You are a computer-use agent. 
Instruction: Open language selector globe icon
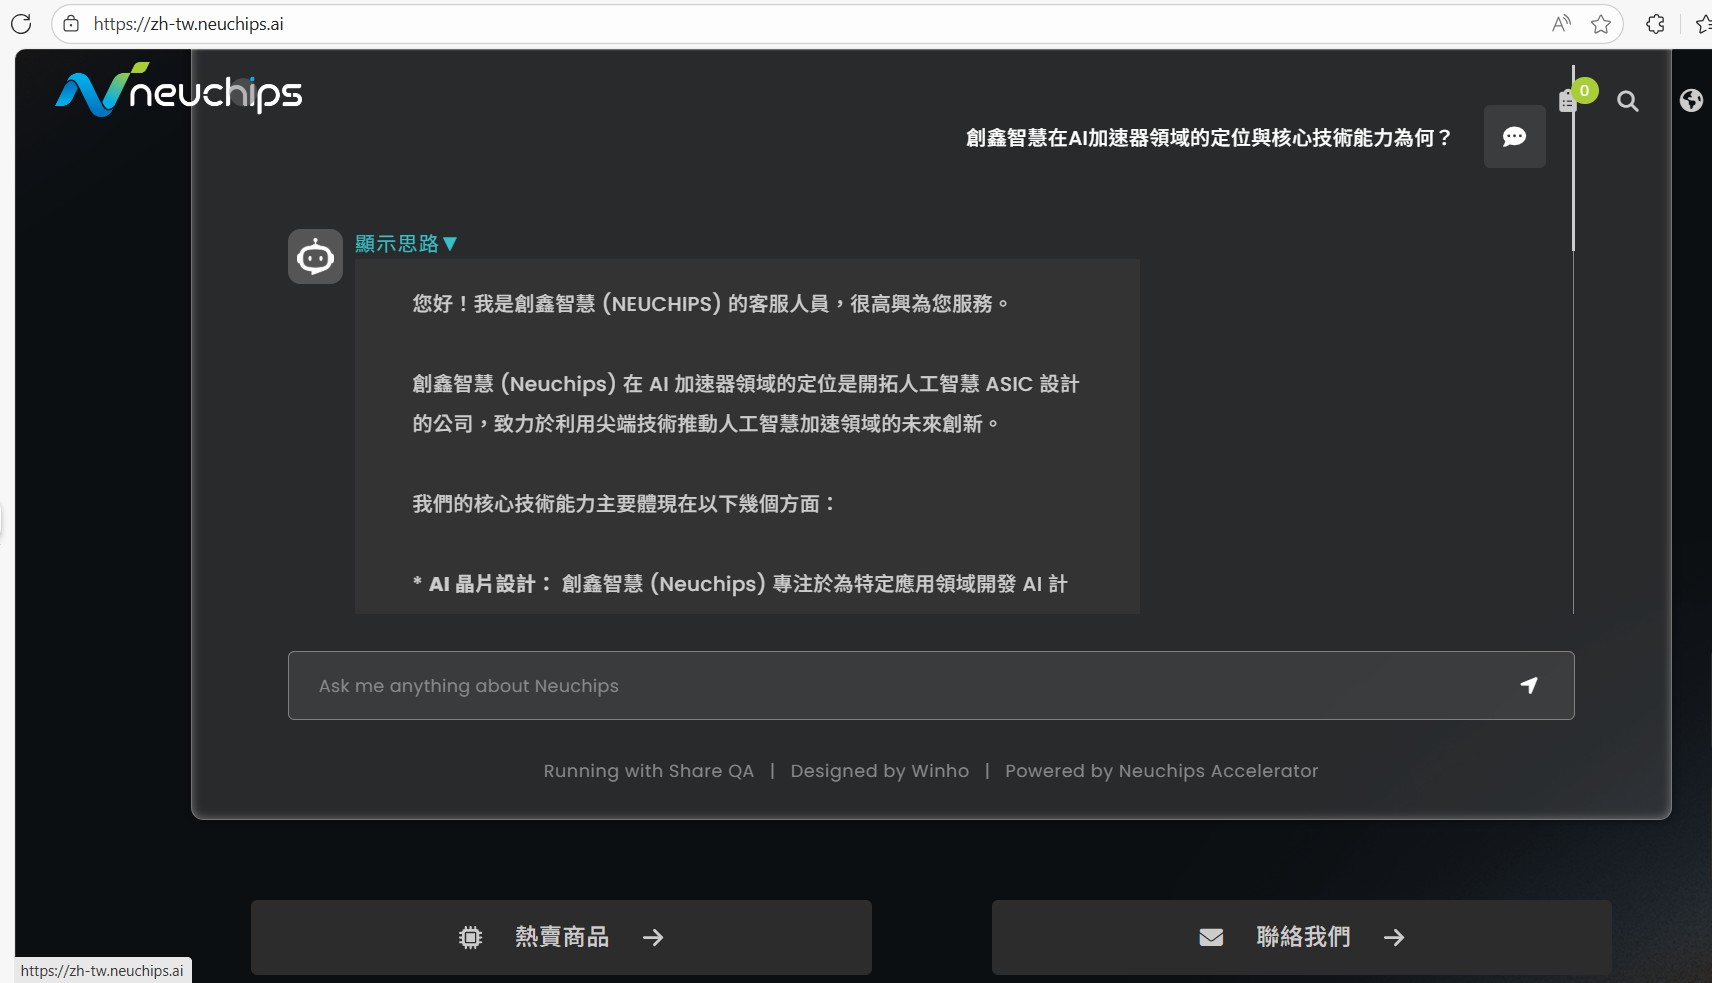click(x=1691, y=101)
